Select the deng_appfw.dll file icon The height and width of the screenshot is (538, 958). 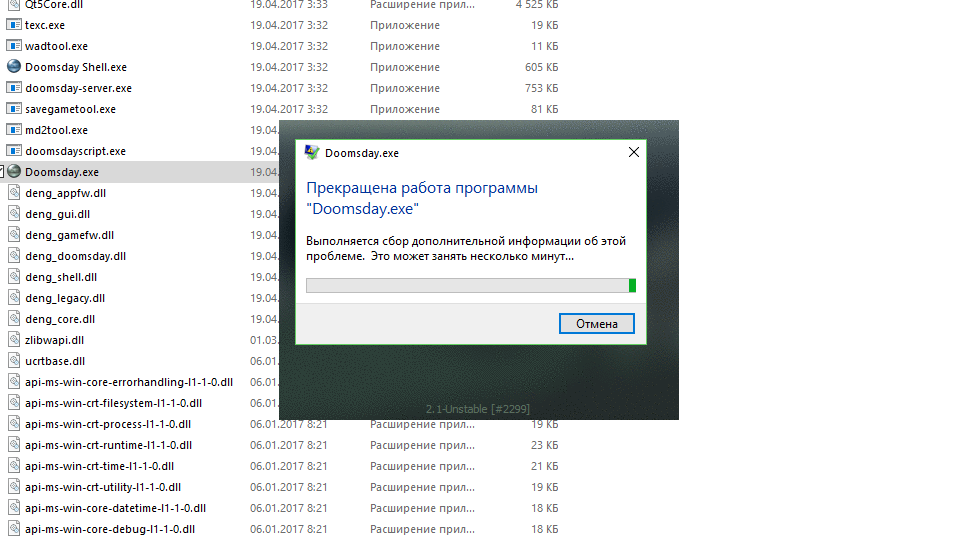pos(14,193)
